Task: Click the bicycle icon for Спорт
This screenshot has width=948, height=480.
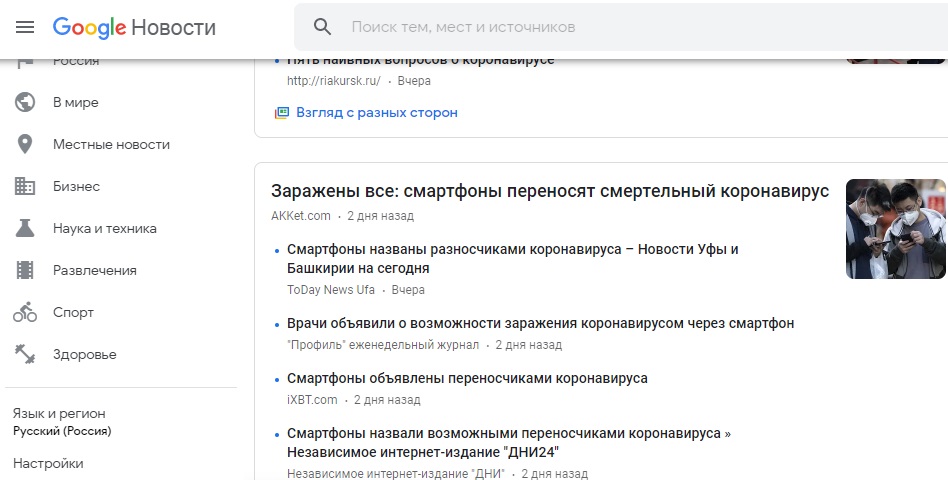Action: point(25,312)
